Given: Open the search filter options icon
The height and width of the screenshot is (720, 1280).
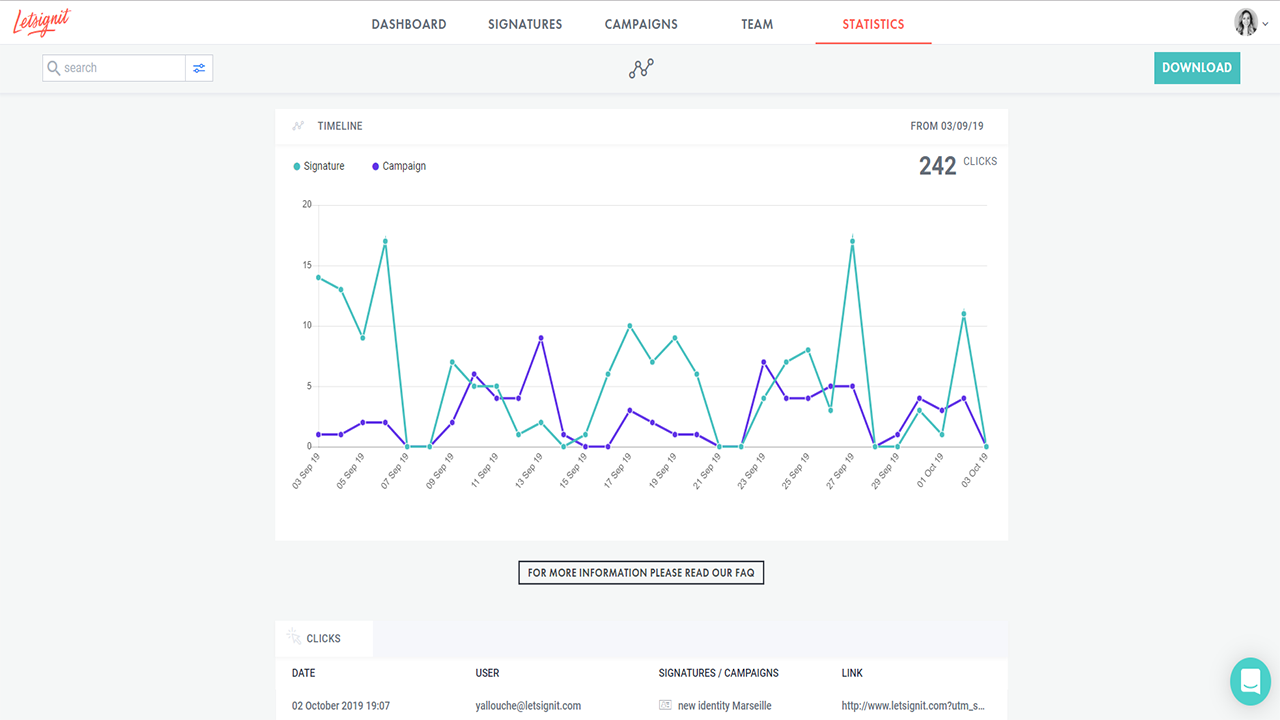Looking at the screenshot, I should tap(199, 68).
